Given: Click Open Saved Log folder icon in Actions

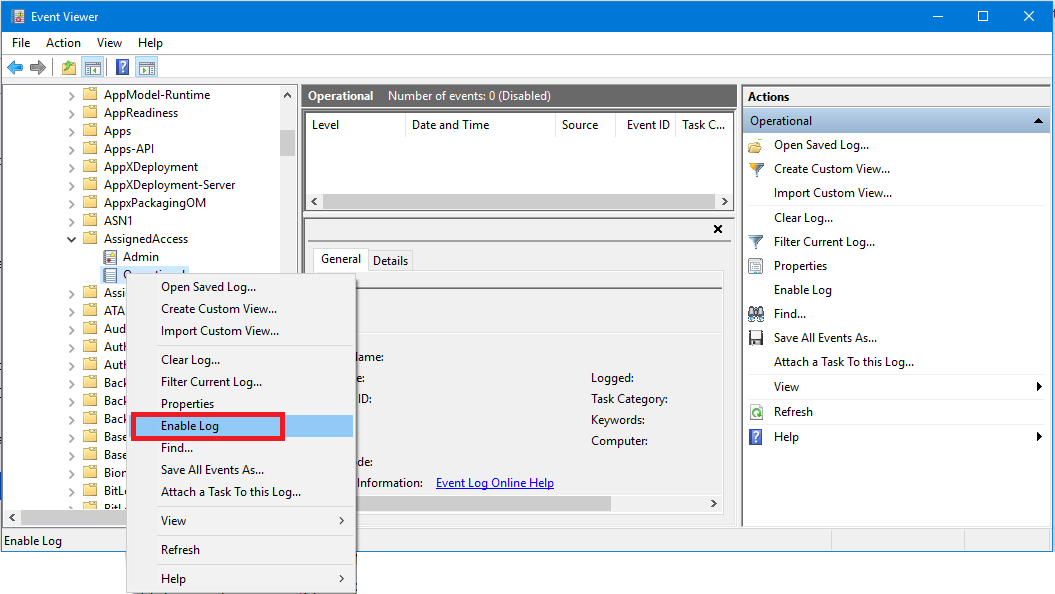Looking at the screenshot, I should pyautogui.click(x=756, y=145).
